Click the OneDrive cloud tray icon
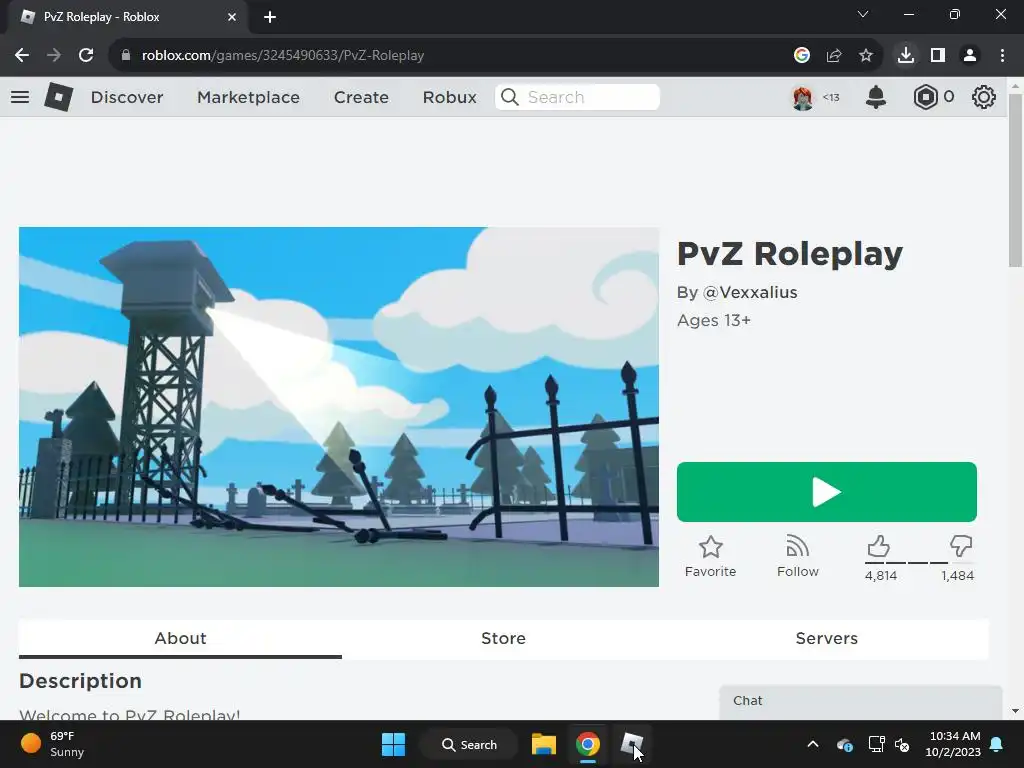This screenshot has height=768, width=1024. pyautogui.click(x=844, y=744)
